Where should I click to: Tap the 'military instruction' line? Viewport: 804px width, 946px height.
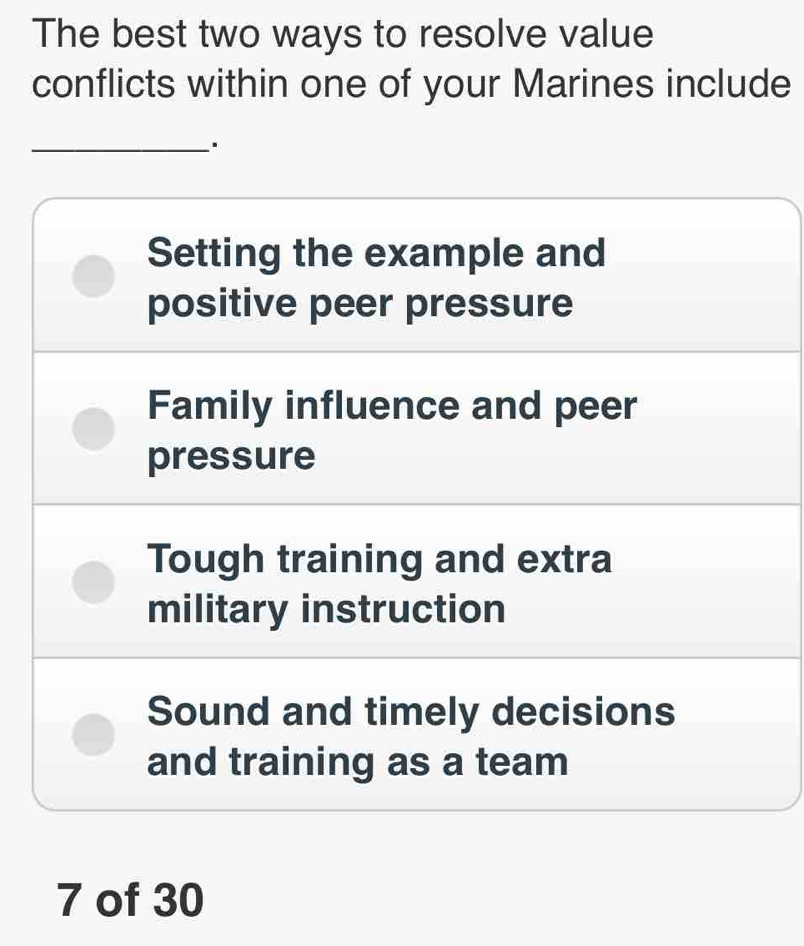(x=326, y=609)
